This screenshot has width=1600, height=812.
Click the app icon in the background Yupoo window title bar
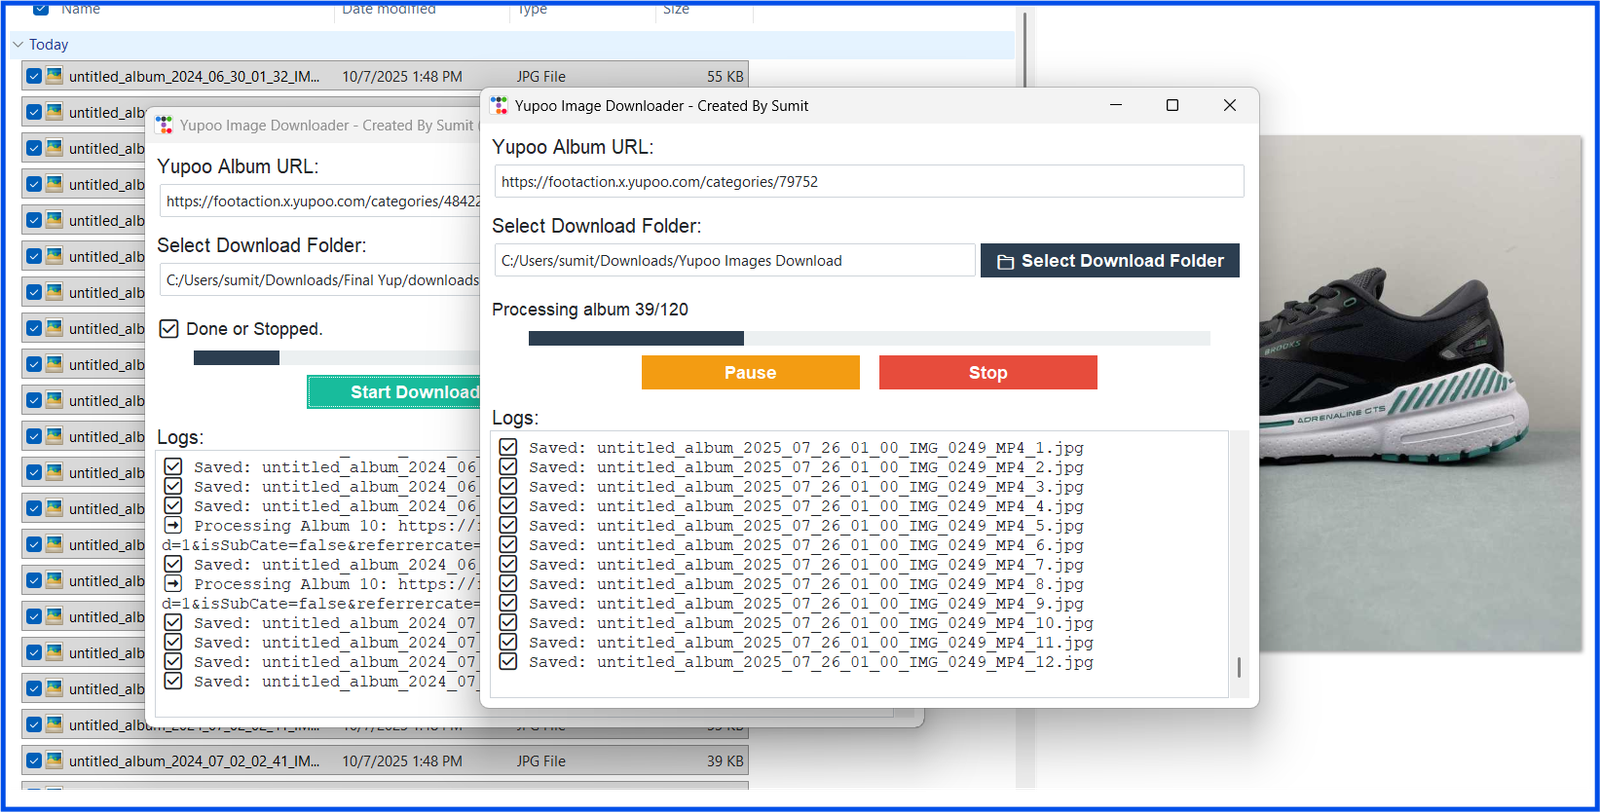[164, 125]
